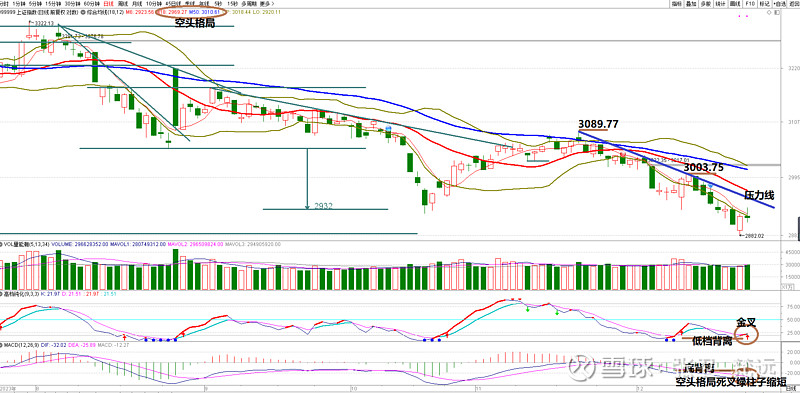The height and width of the screenshot is (393, 800).
Task: Open the 多股 multi-stock button
Action: coord(706,4)
